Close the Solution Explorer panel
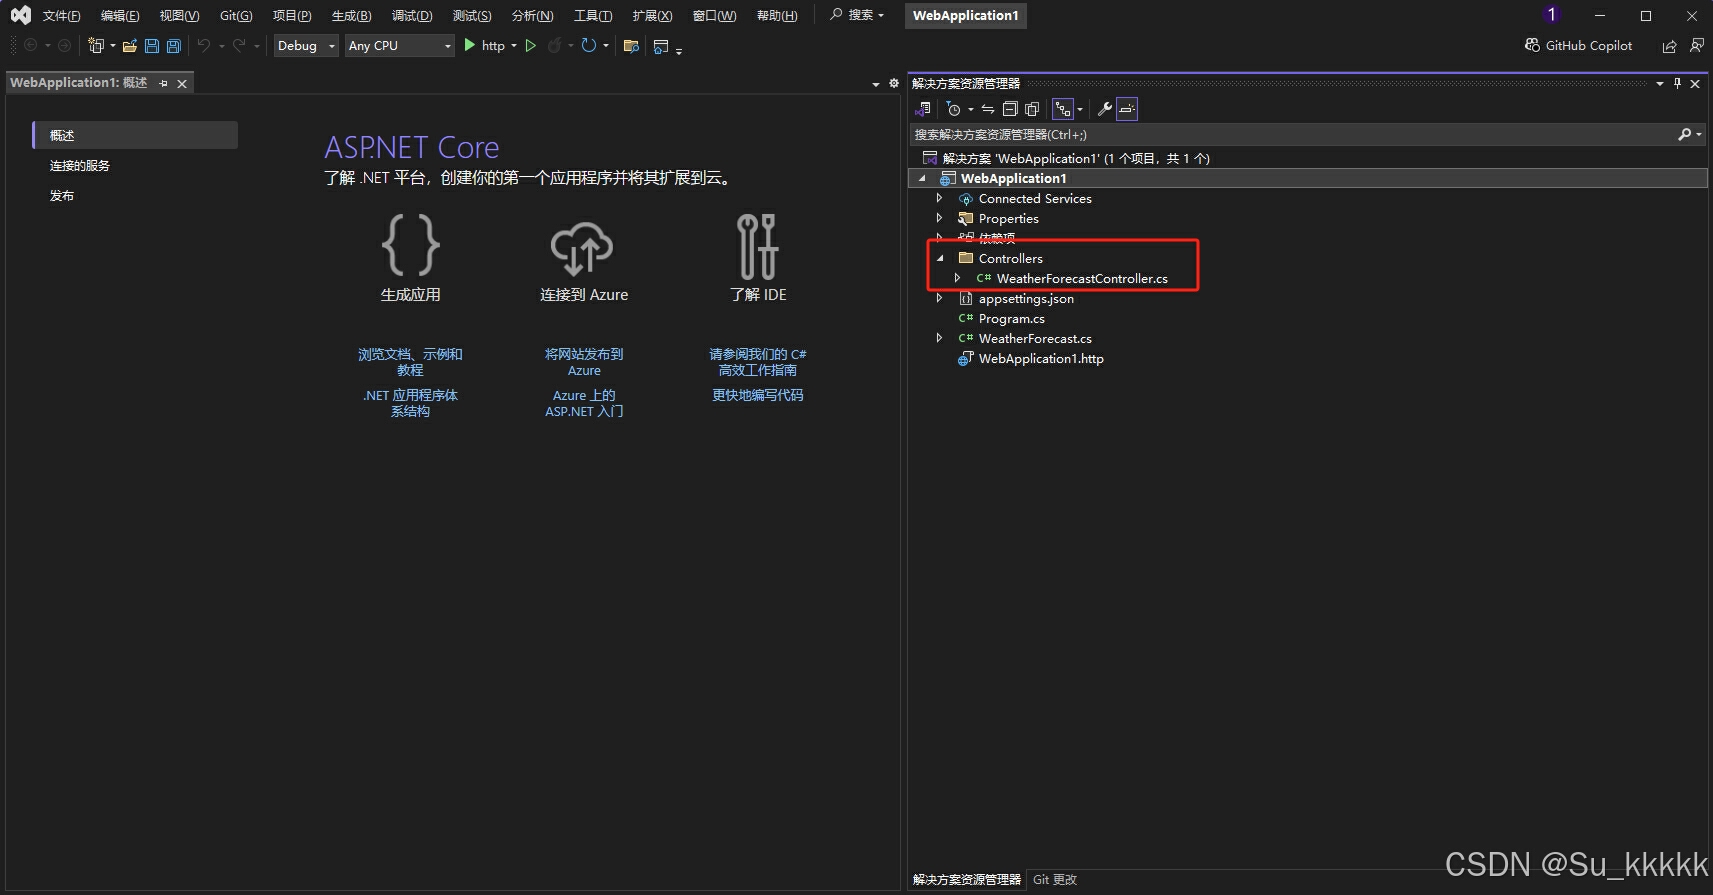Viewport: 1713px width, 895px height. click(1695, 84)
